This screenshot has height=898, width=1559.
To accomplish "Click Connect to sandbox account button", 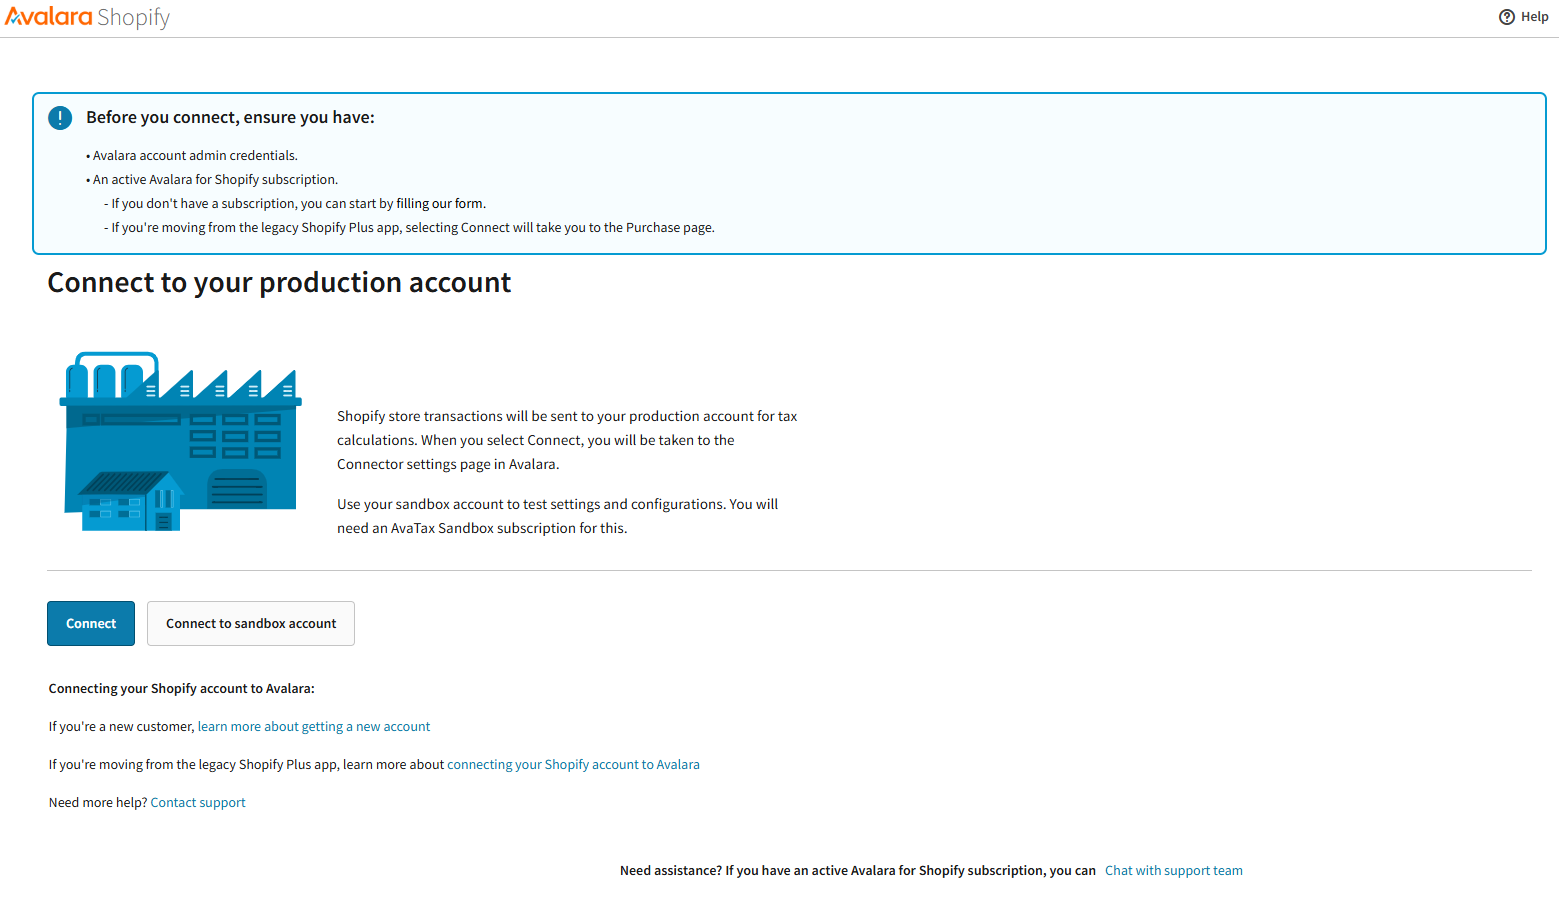I will tap(251, 623).
